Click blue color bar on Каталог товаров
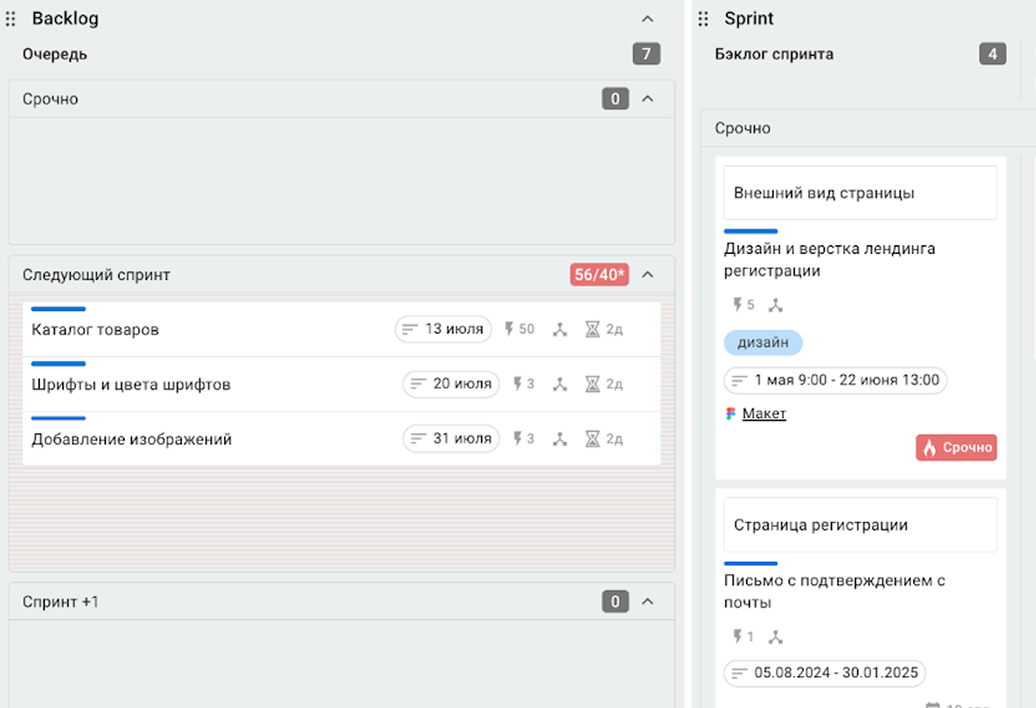Viewport: 1036px width, 708px height. point(58,309)
